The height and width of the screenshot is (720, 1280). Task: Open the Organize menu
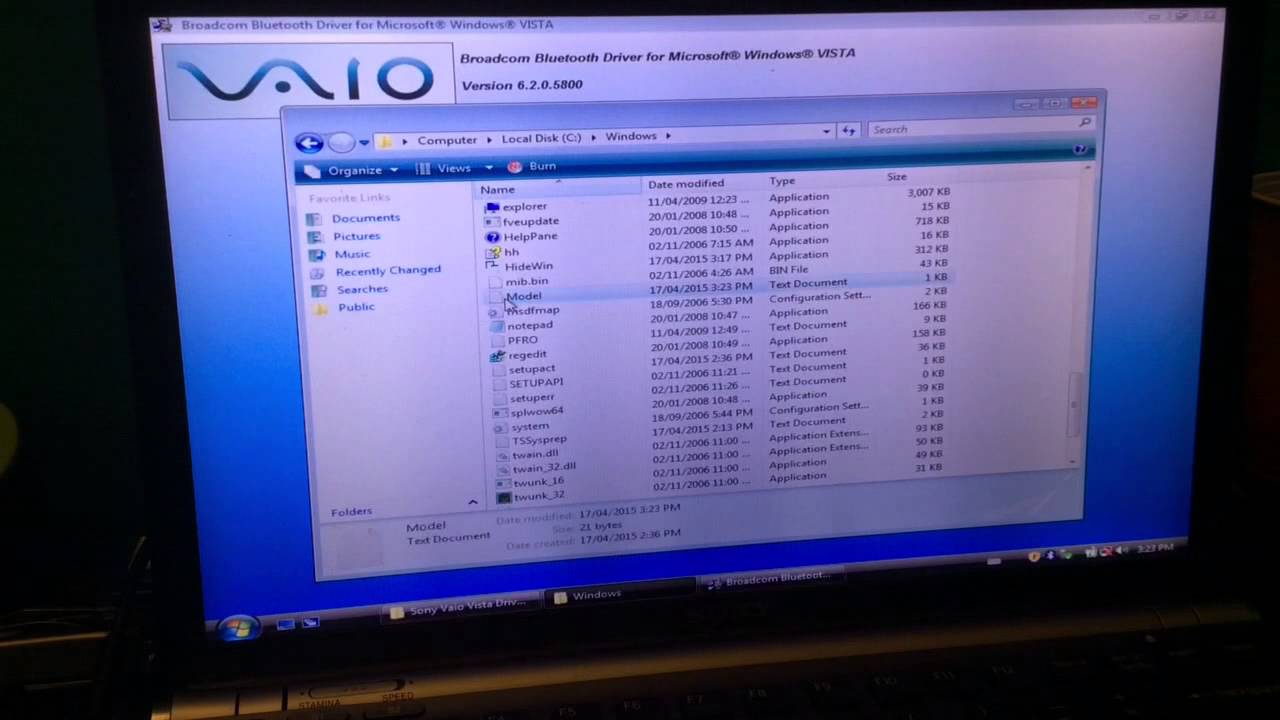point(350,170)
